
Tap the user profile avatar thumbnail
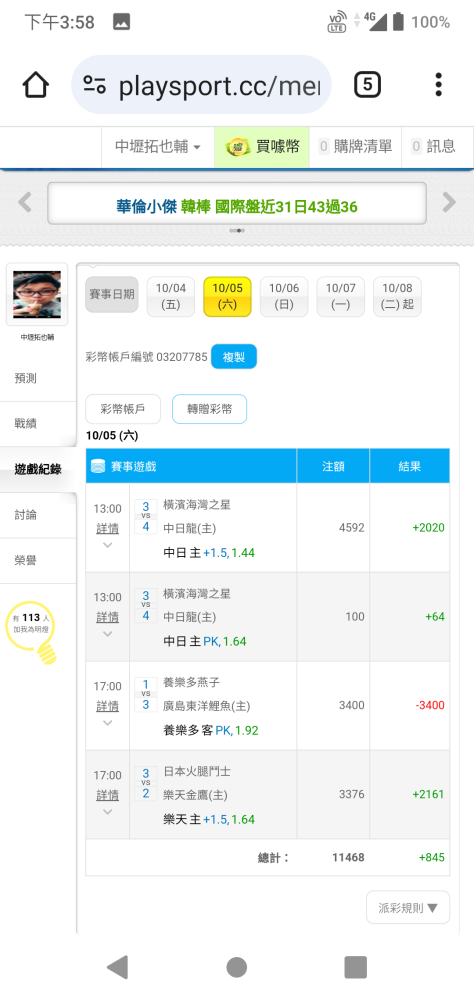(37, 295)
